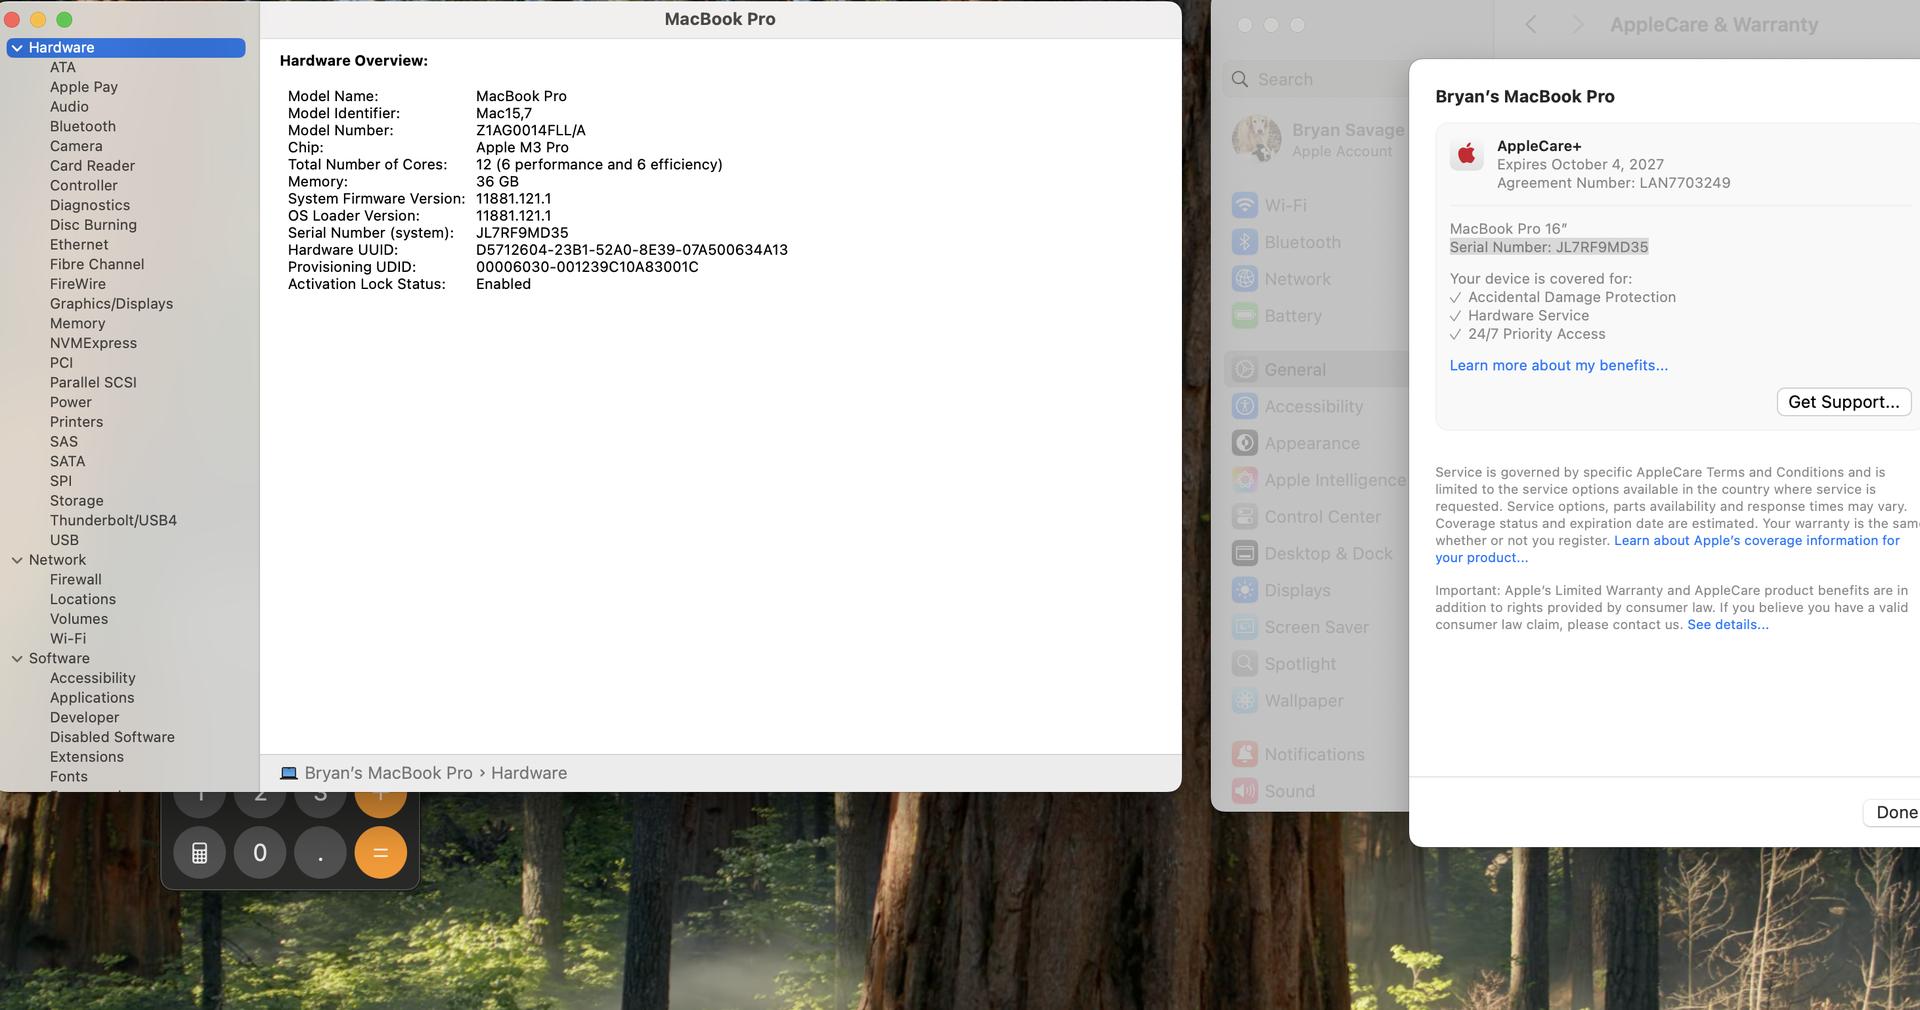Viewport: 1920px width, 1010px height.
Task: Click the Agreement Number LAN7703249 text
Action: point(1613,183)
